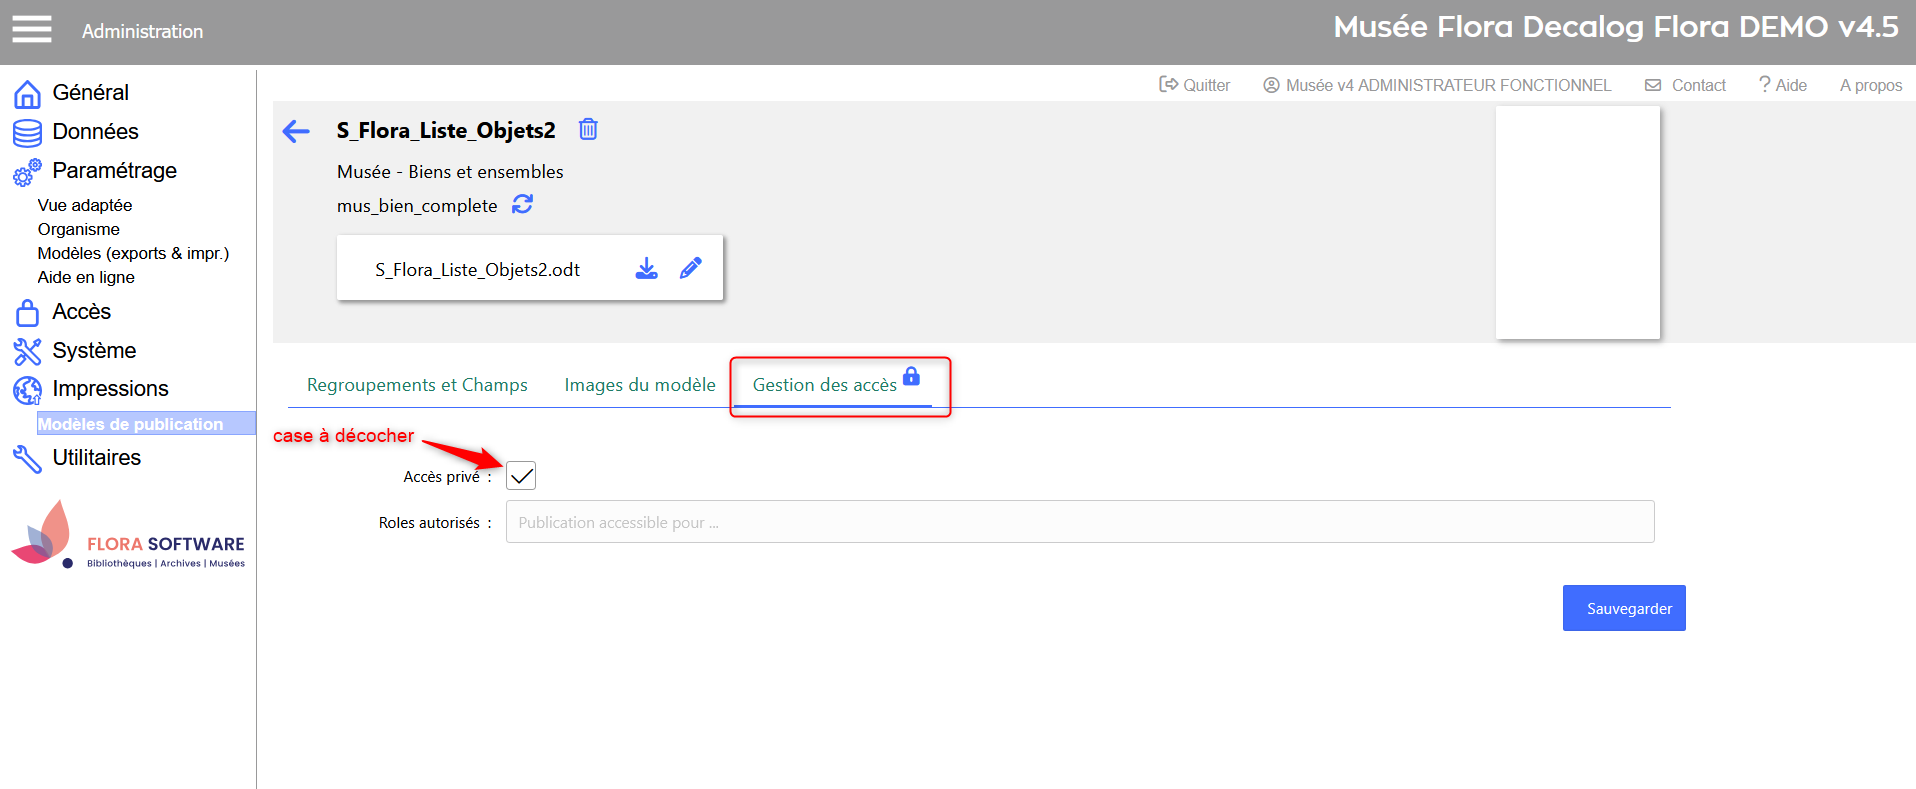Image resolution: width=1916 pixels, height=789 pixels.
Task: Open Rôles autorisés selection field
Action: pos(1079,522)
